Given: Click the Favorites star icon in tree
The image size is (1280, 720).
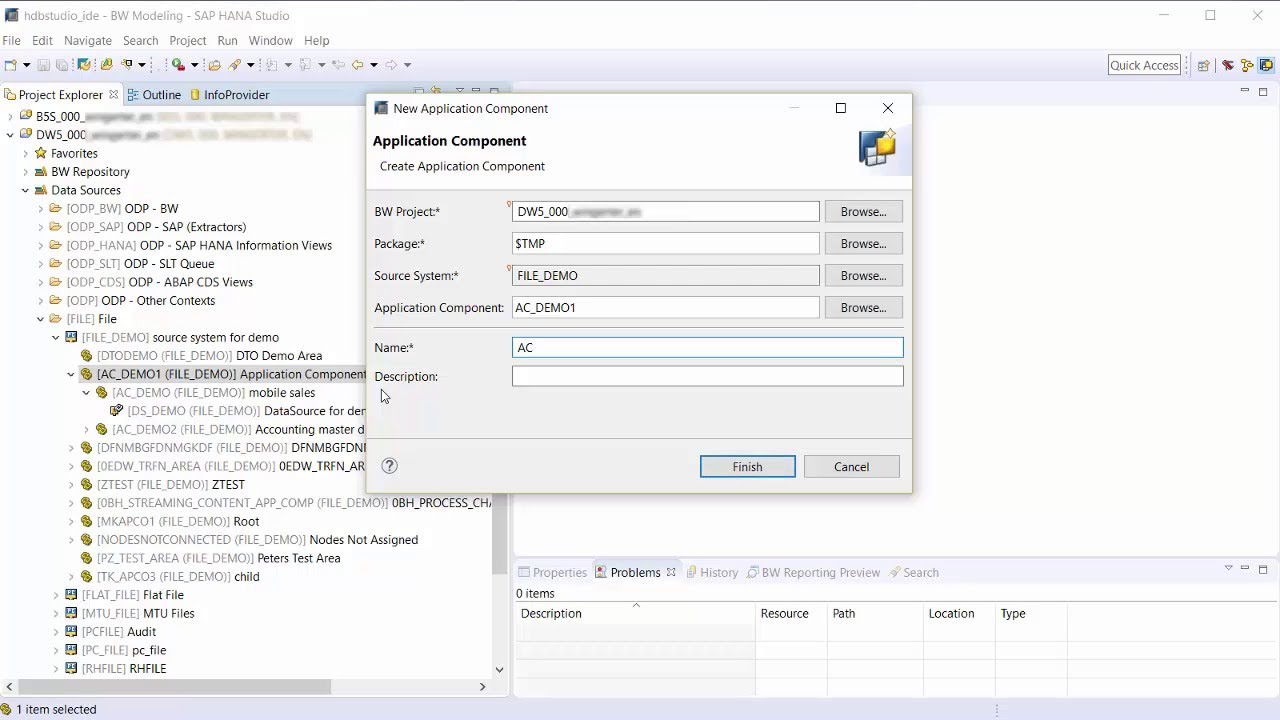Looking at the screenshot, I should [41, 154].
